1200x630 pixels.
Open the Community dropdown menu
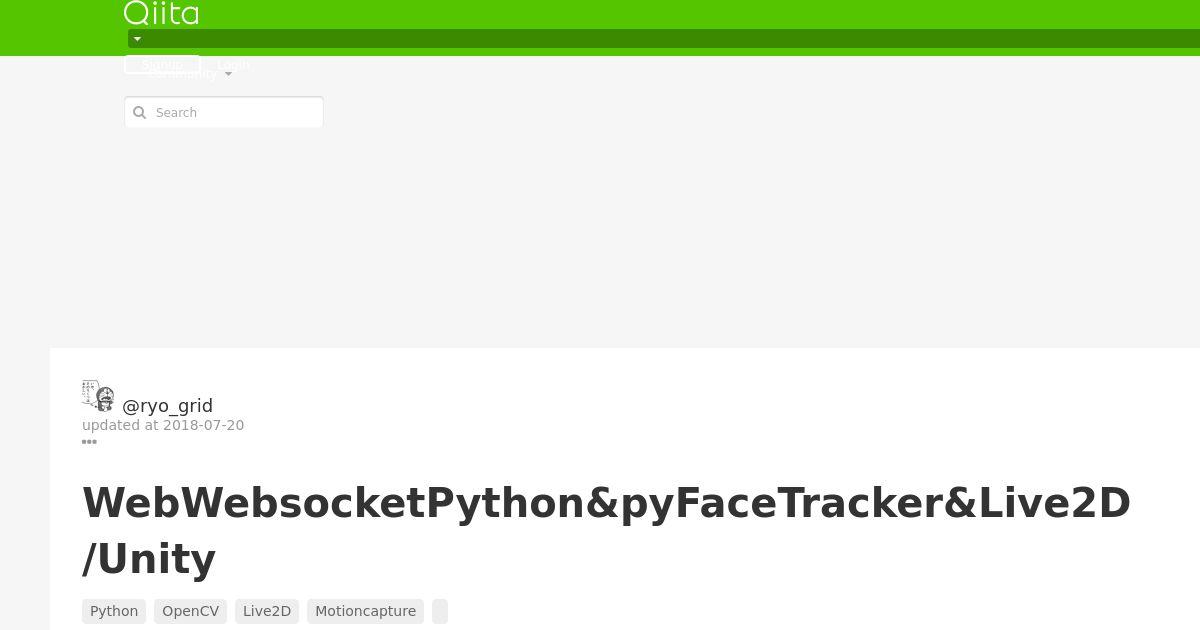coord(183,74)
